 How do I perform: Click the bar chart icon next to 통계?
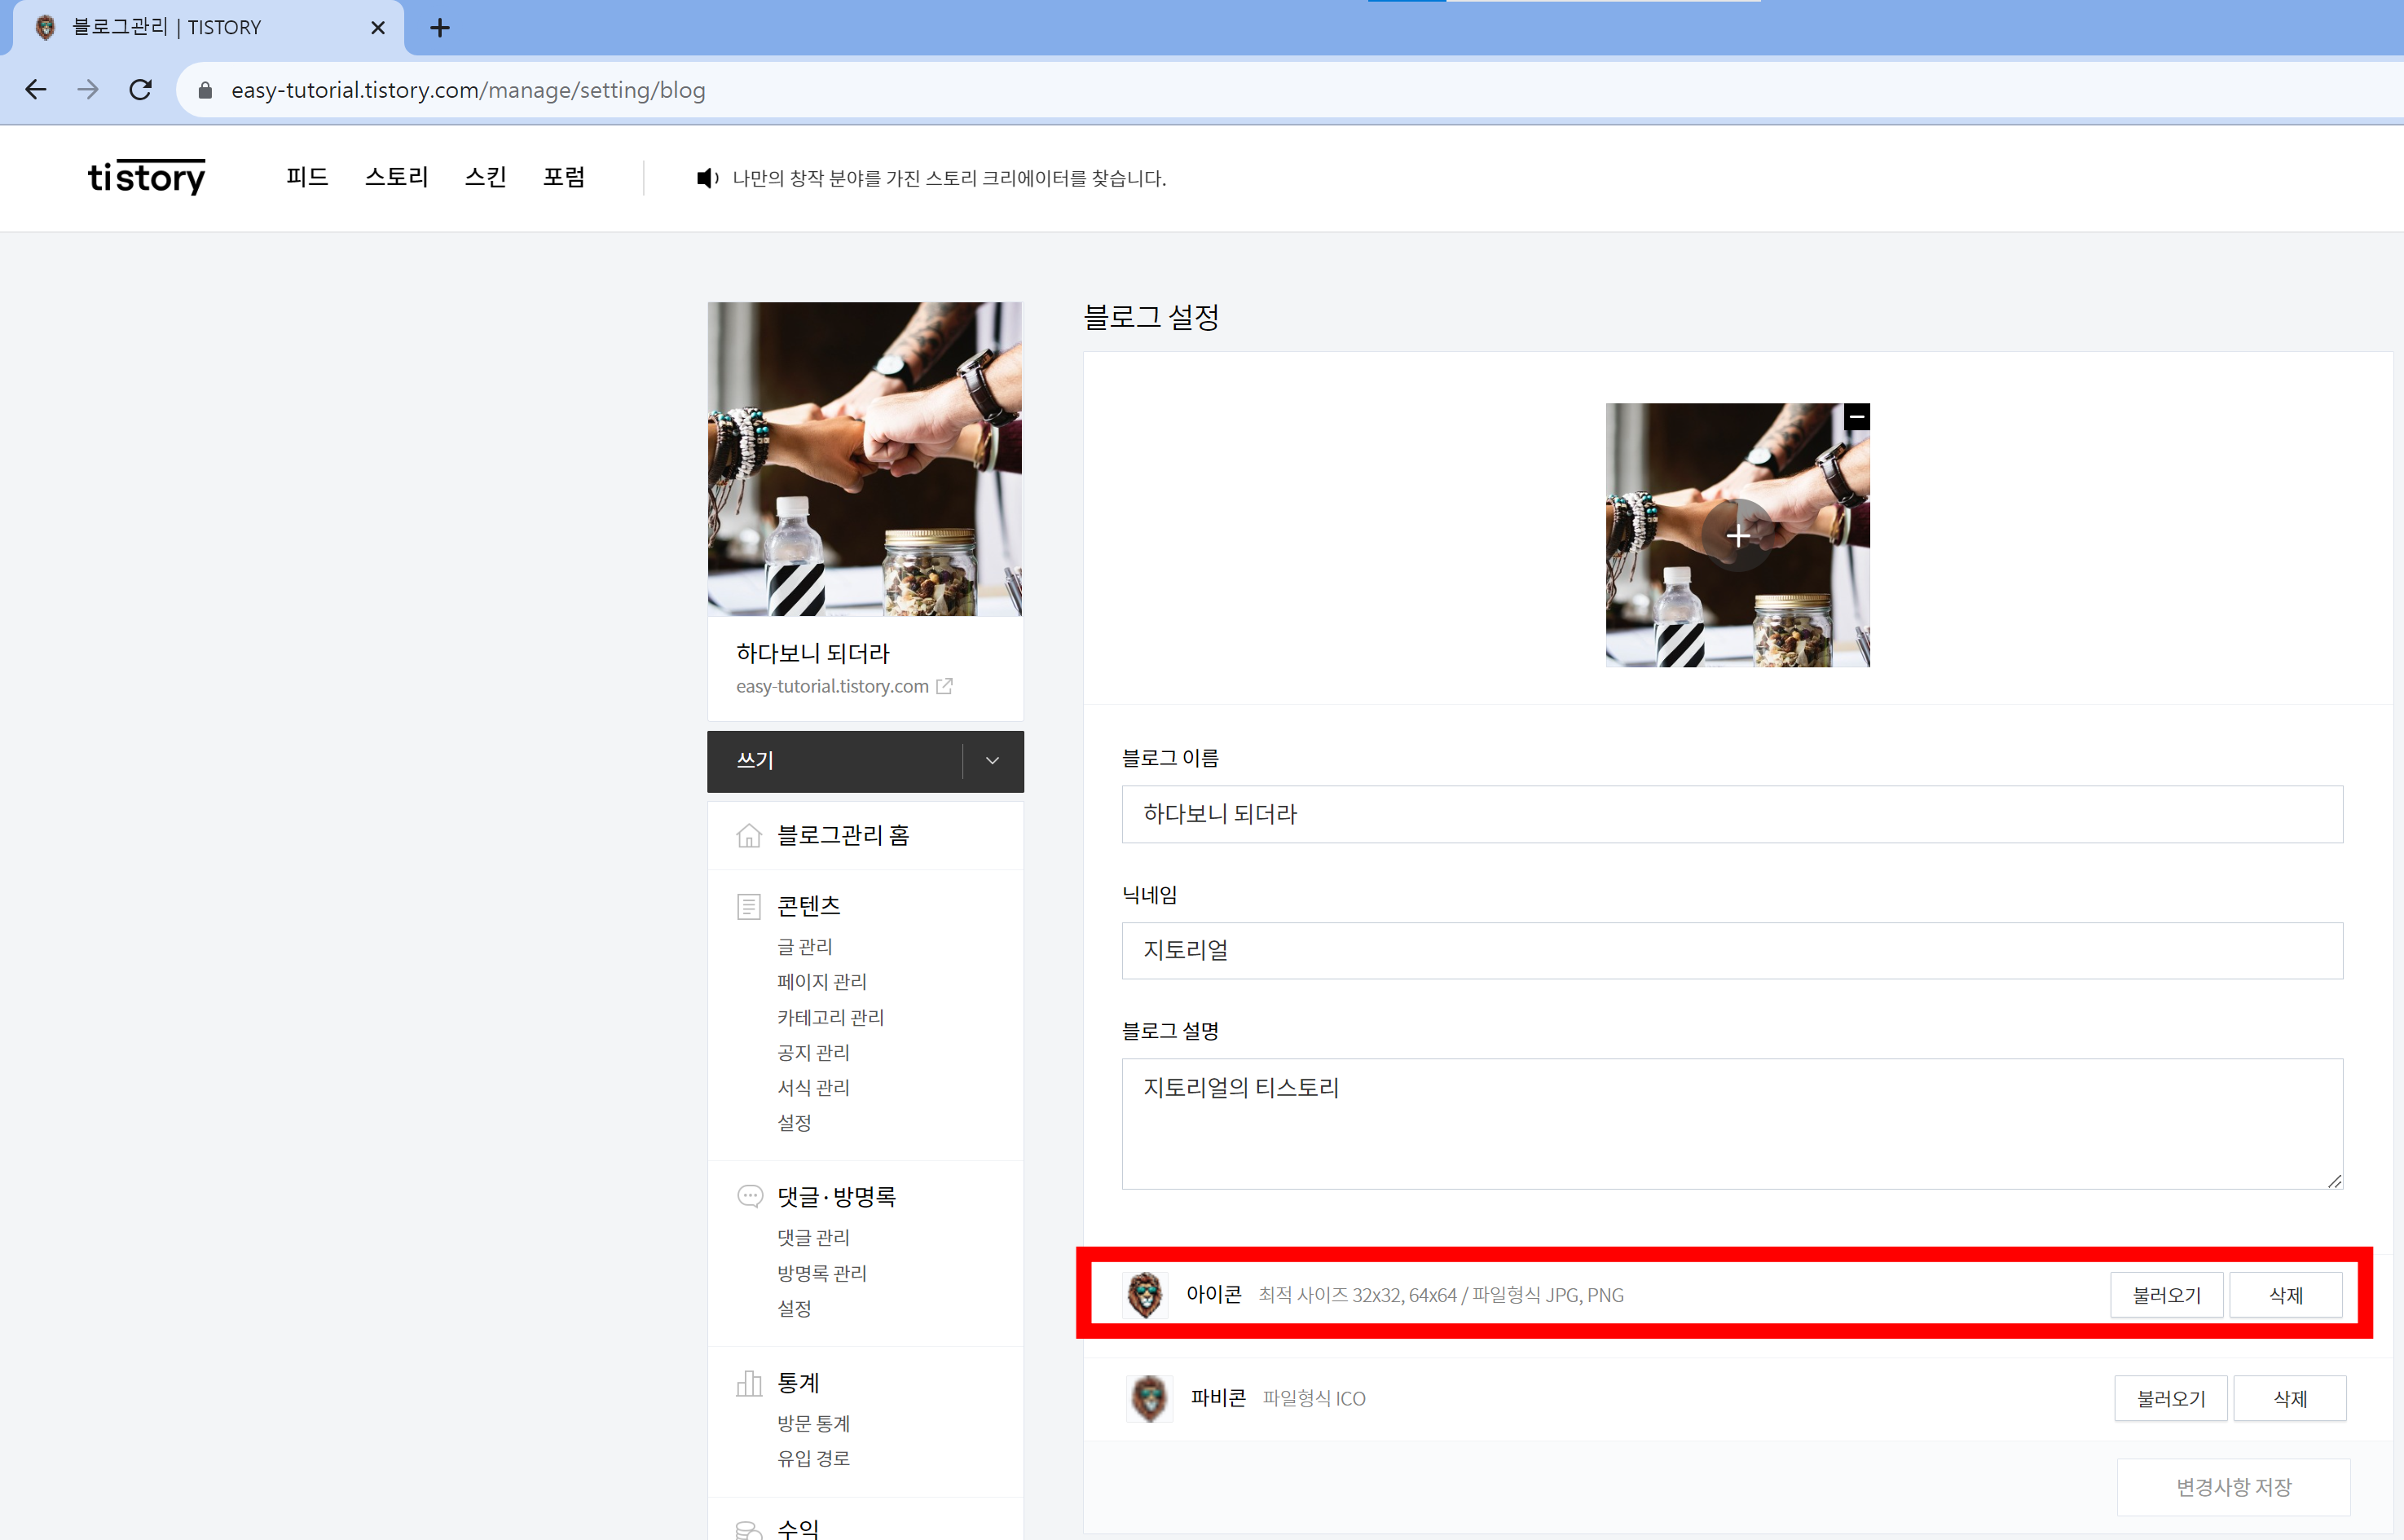click(x=749, y=1383)
